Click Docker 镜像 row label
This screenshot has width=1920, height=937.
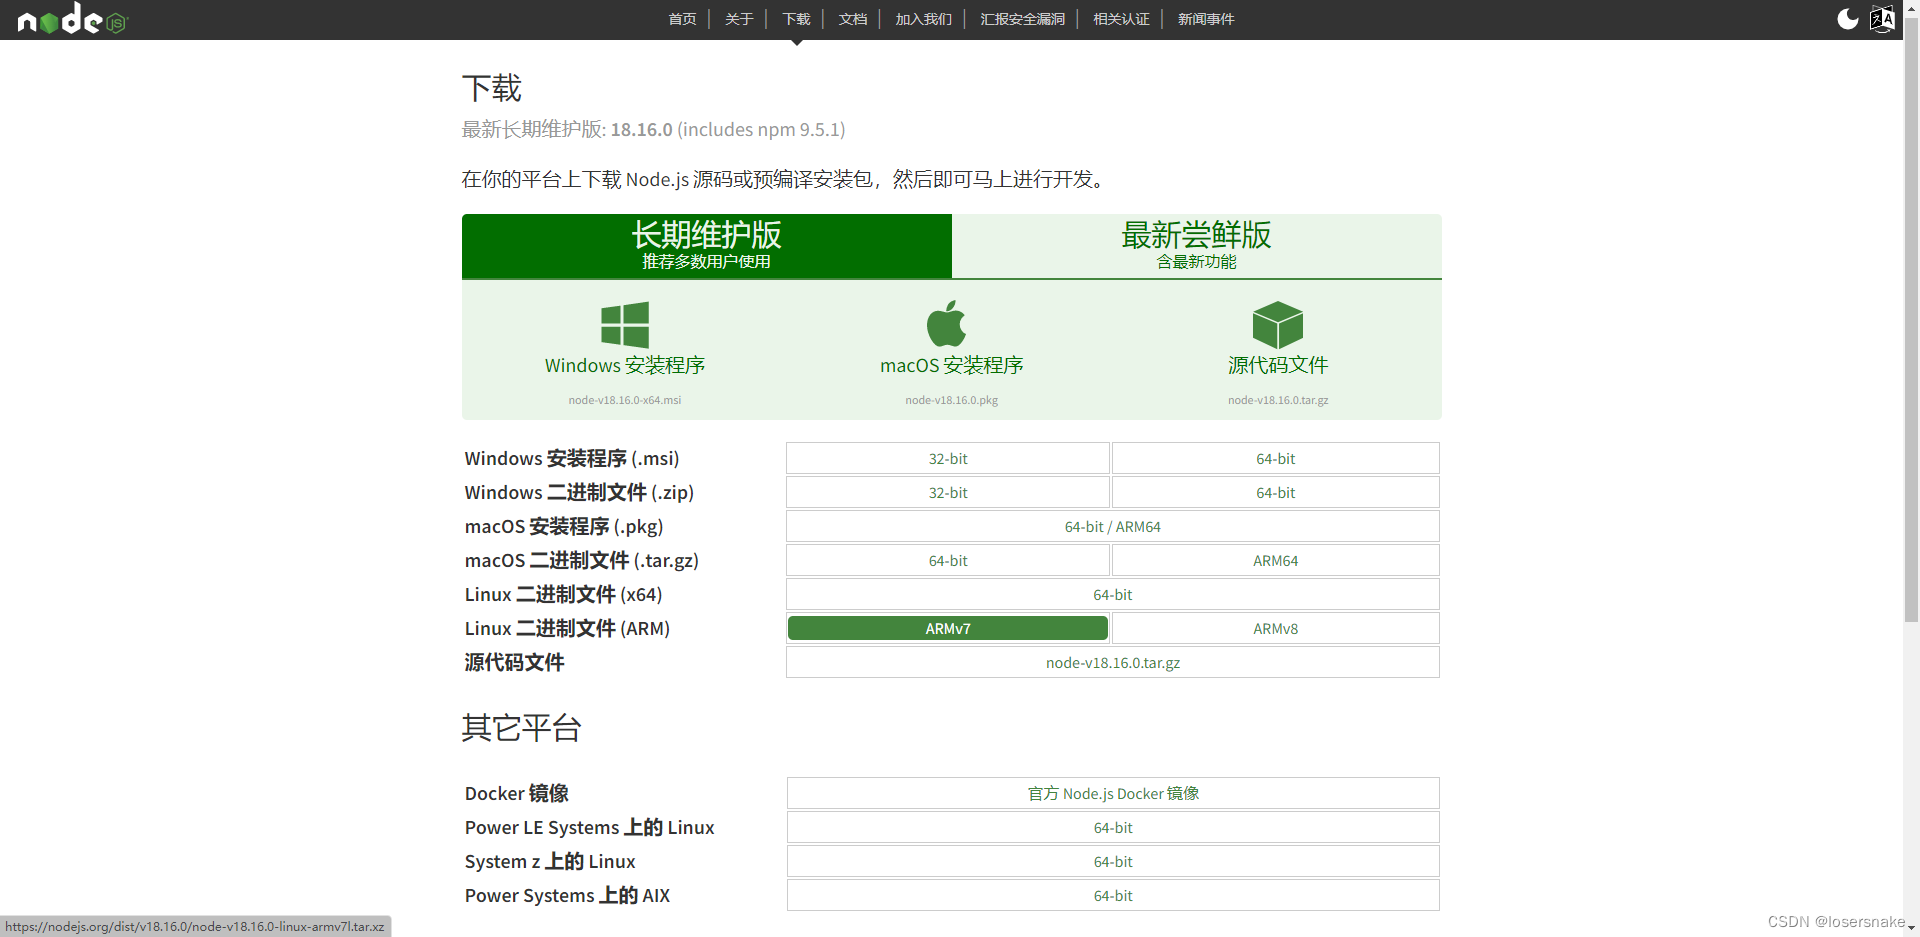(x=516, y=793)
